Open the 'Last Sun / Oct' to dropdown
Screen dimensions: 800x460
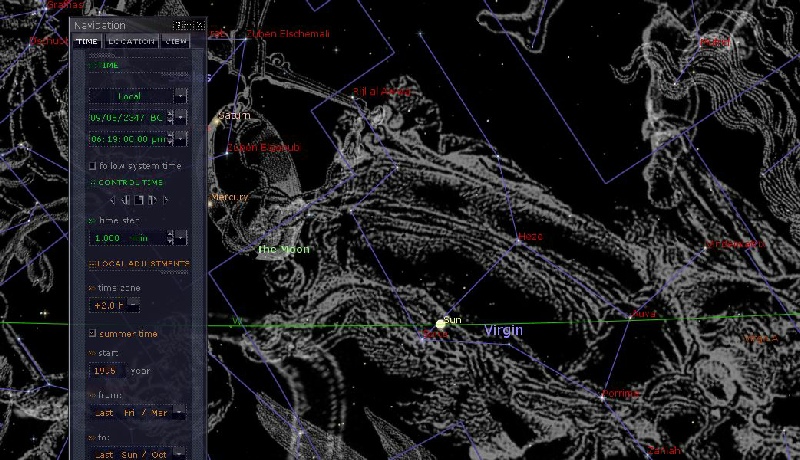179,454
